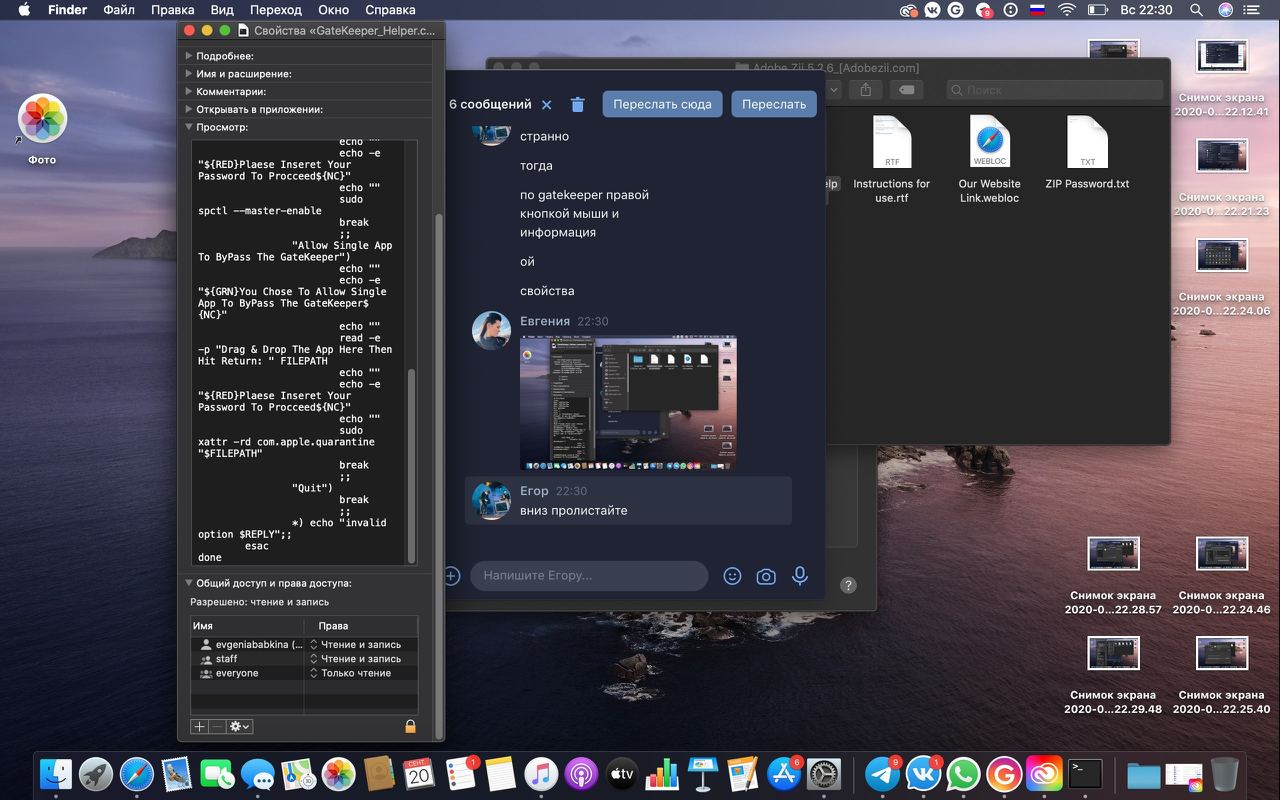
Task: Open the Music app from the Dock
Action: click(540, 774)
